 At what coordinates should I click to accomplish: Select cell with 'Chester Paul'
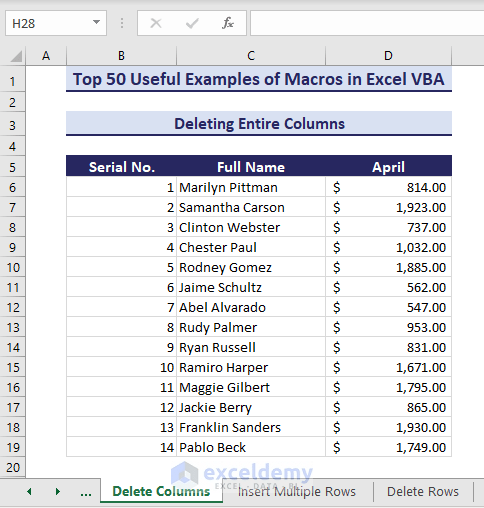point(251,247)
